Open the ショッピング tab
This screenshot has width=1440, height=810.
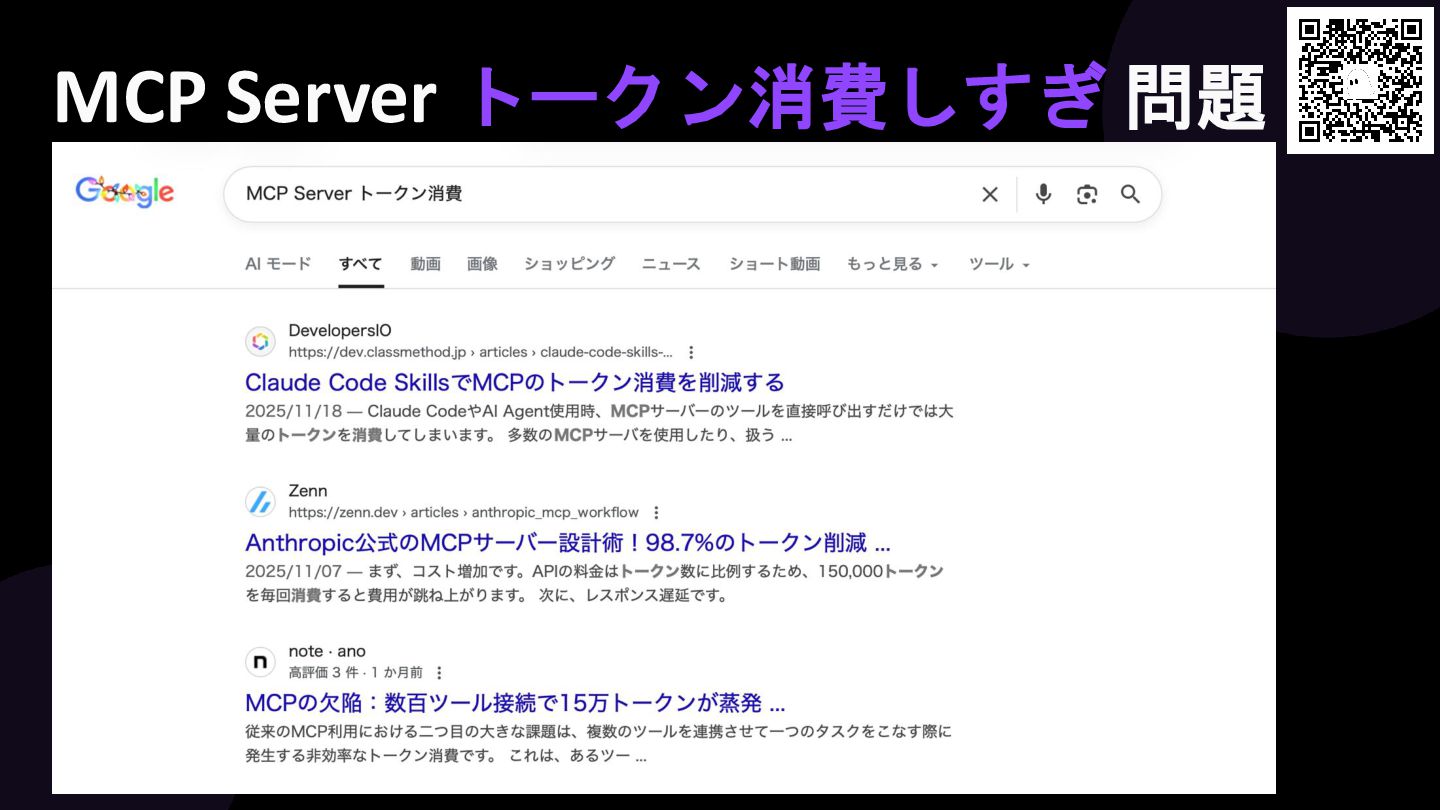tap(569, 264)
